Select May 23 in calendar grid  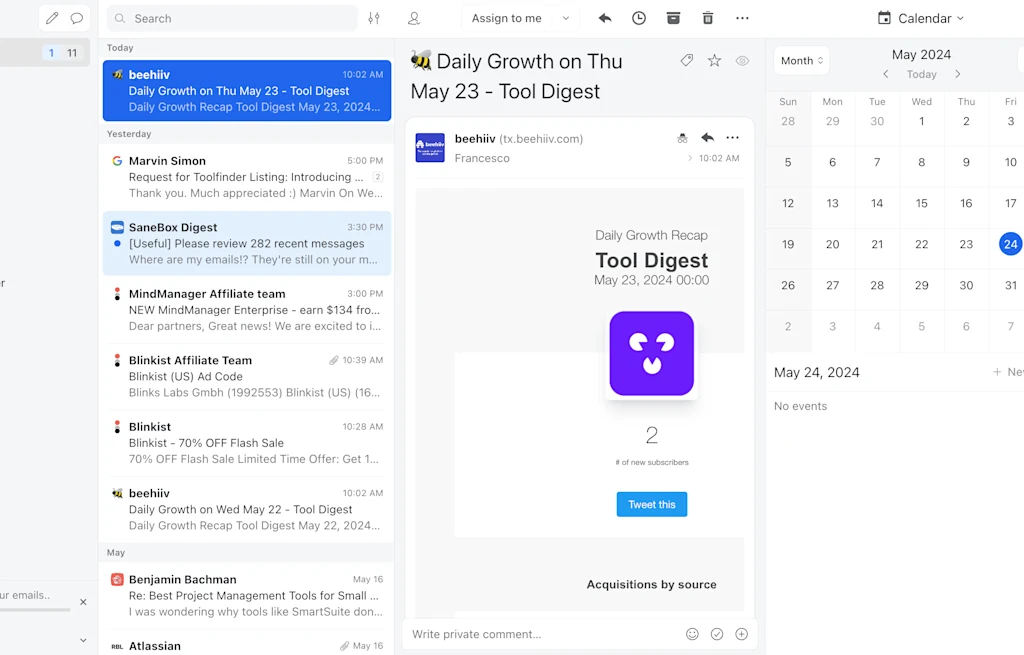966,244
